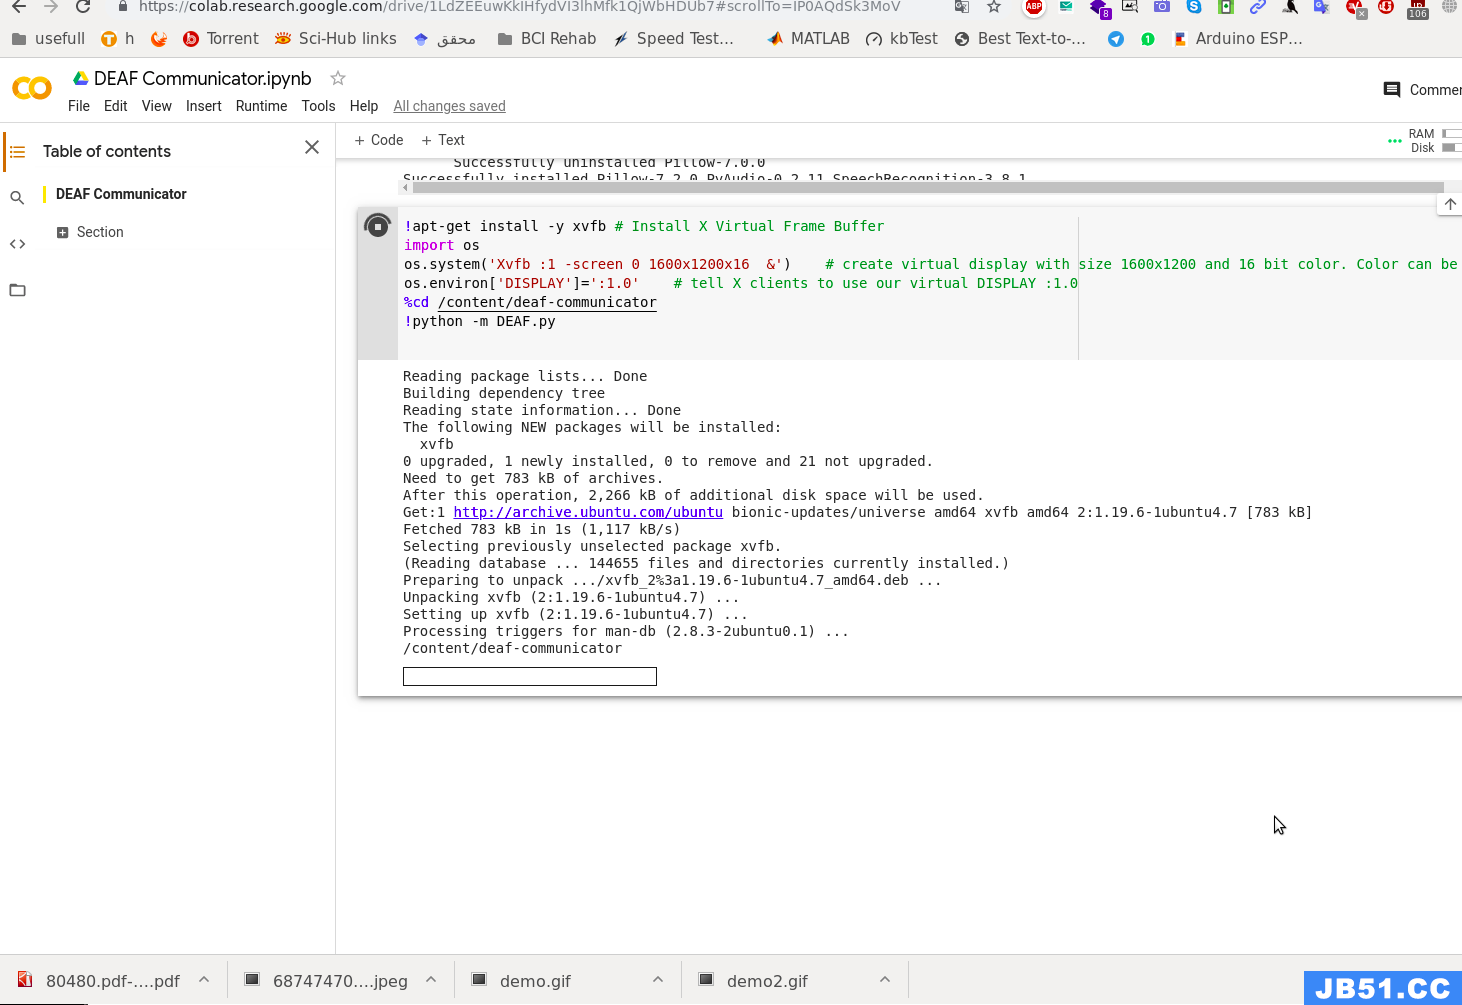Open the Files folder sidebar icon
The image size is (1462, 1005).
17,290
